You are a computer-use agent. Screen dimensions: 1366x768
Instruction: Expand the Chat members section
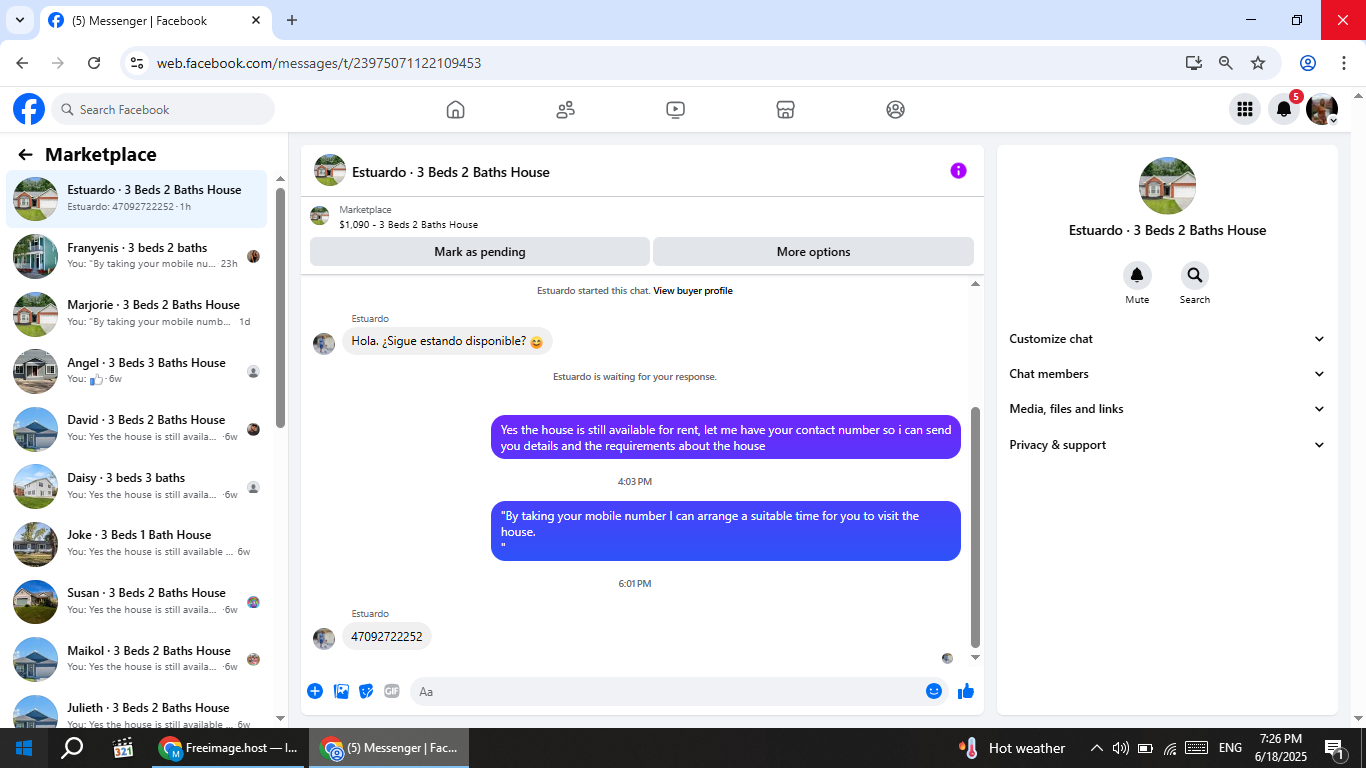coord(1167,374)
